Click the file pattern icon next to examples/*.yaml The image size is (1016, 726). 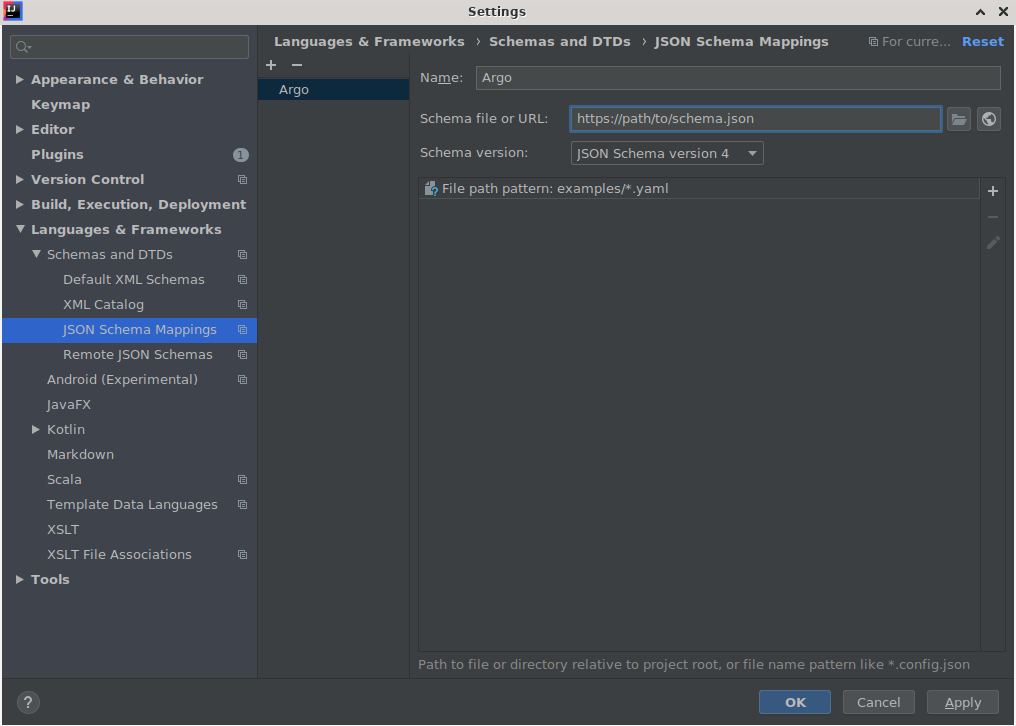(430, 187)
